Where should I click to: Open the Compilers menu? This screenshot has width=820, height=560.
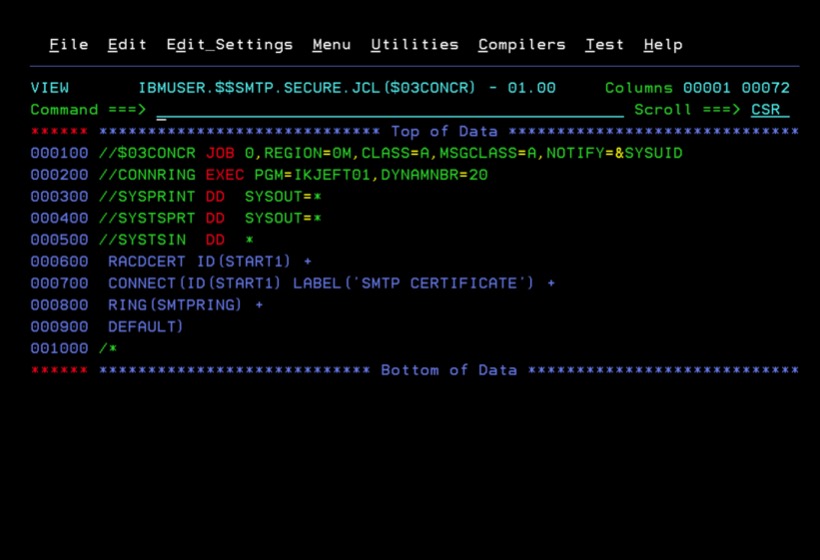(522, 45)
